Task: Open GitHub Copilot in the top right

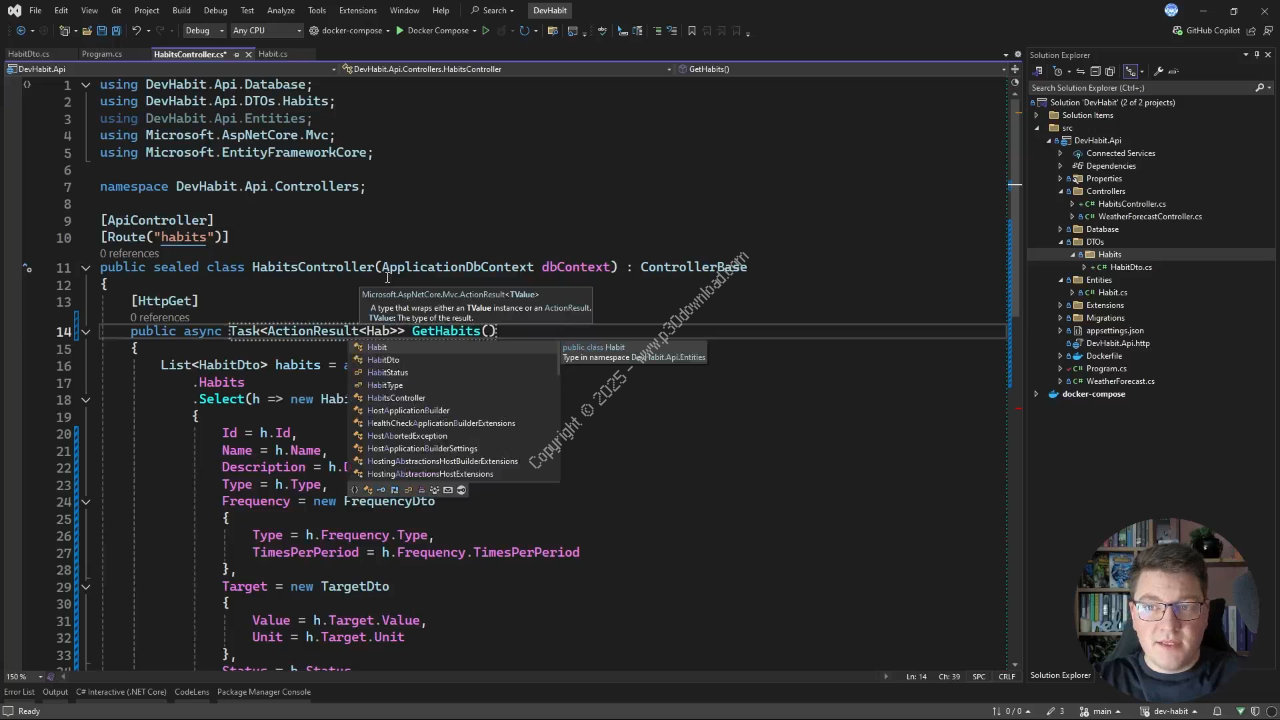Action: point(1206,30)
